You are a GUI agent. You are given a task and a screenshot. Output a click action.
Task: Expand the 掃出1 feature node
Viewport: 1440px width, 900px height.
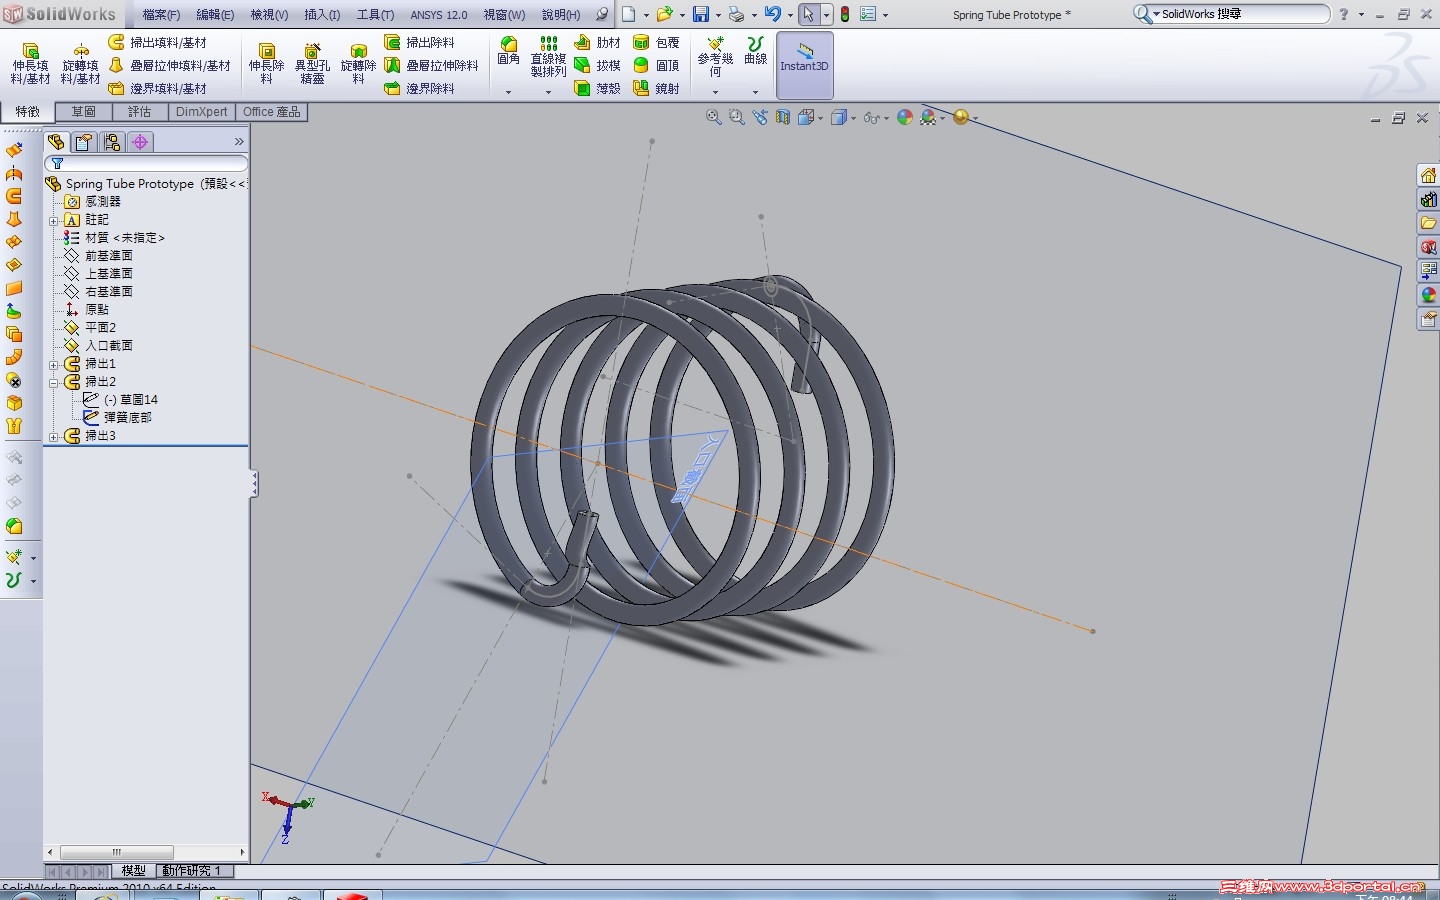[x=54, y=364]
